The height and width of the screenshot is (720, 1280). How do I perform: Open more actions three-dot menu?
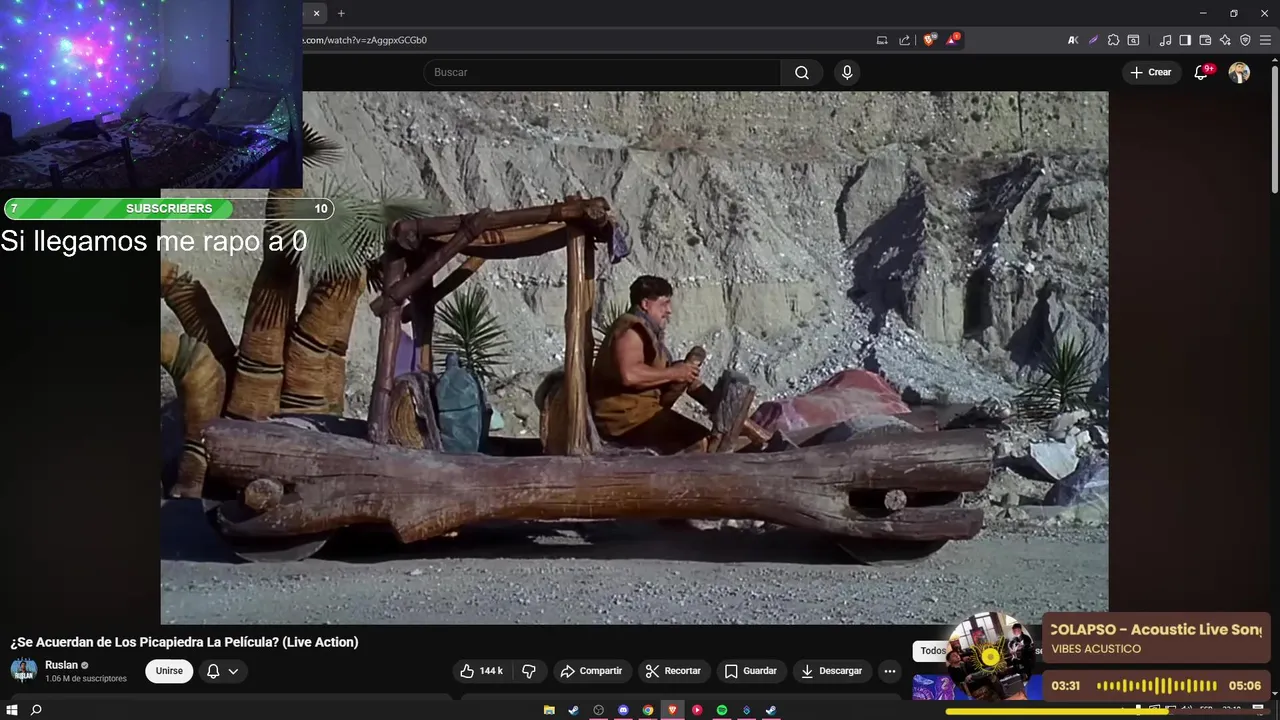[x=890, y=671]
